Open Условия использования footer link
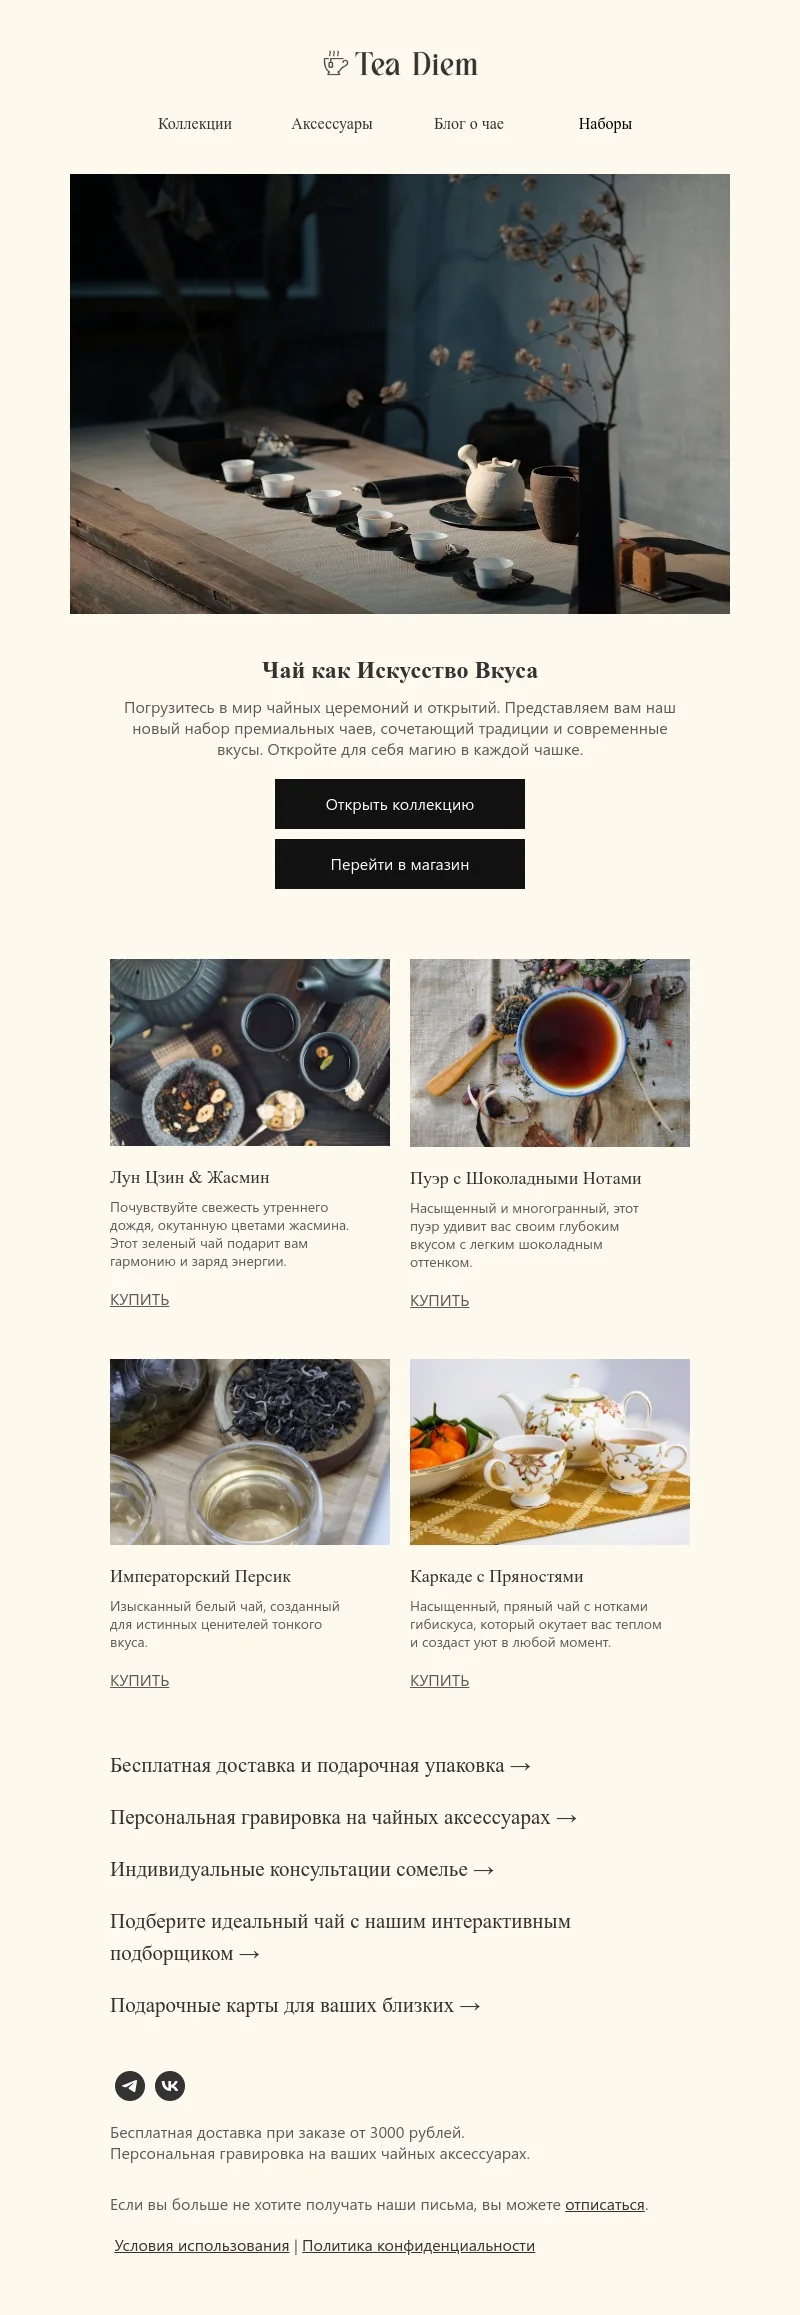 coord(202,2246)
